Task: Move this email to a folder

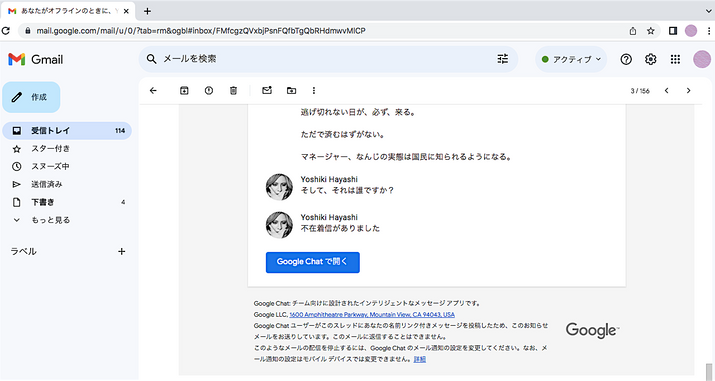Action: point(291,91)
